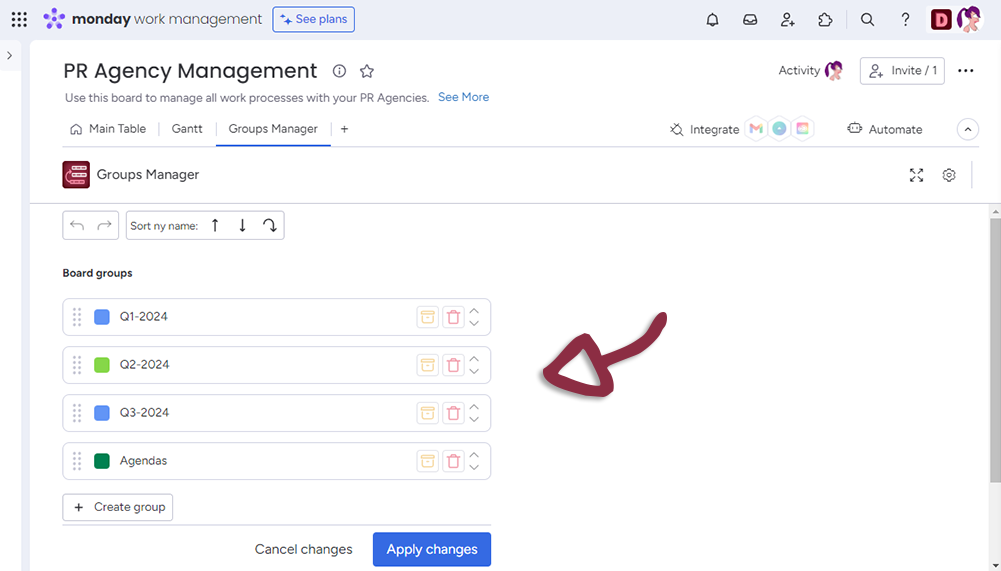Open the Gantt tab

187,129
